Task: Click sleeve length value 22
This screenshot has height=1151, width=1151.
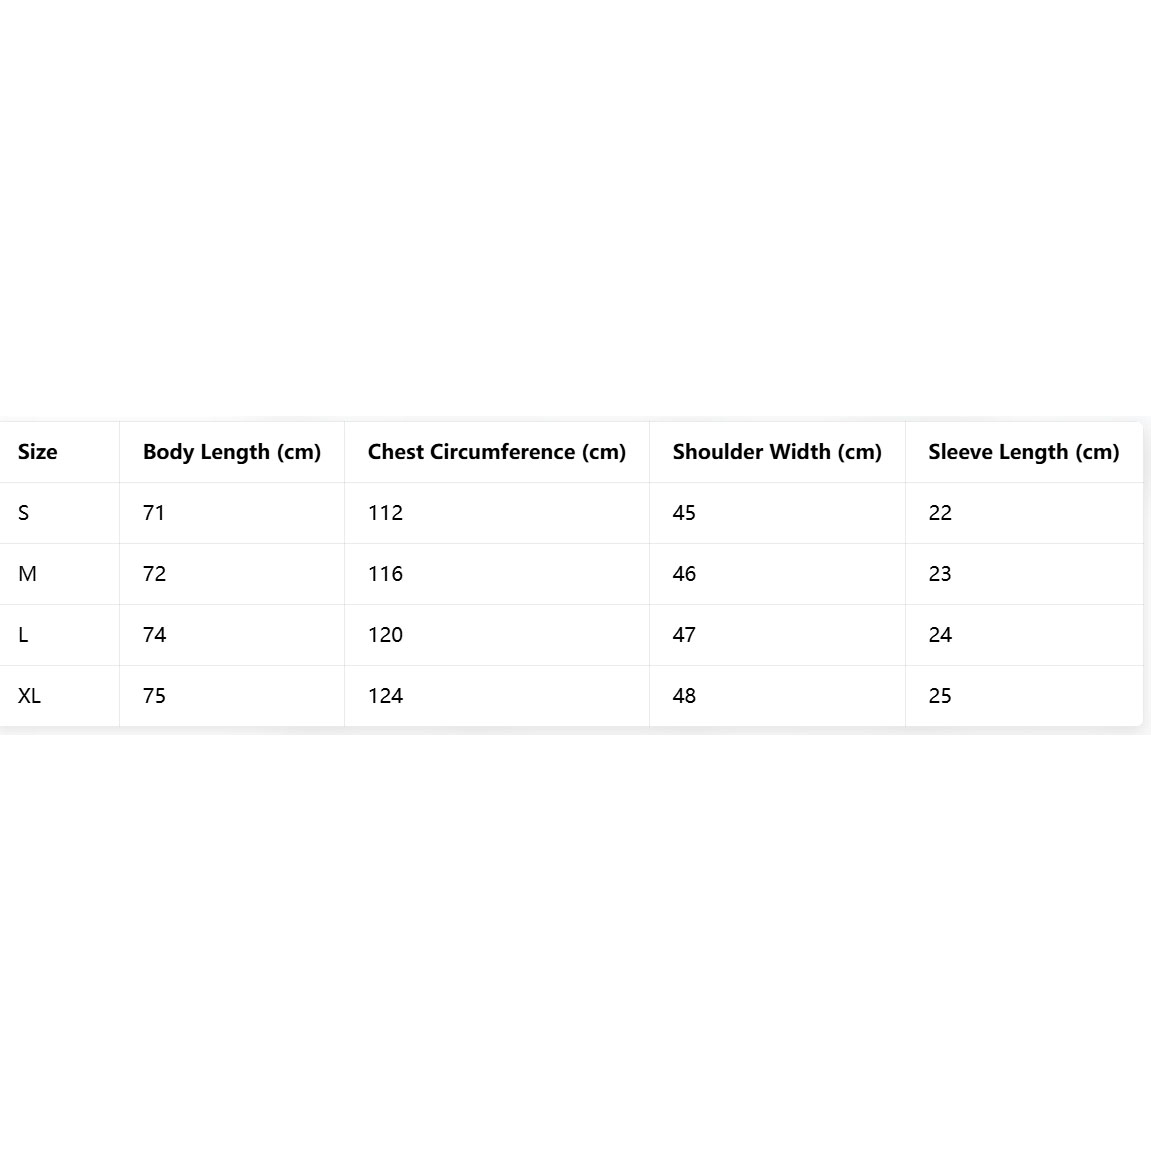Action: pos(940,513)
